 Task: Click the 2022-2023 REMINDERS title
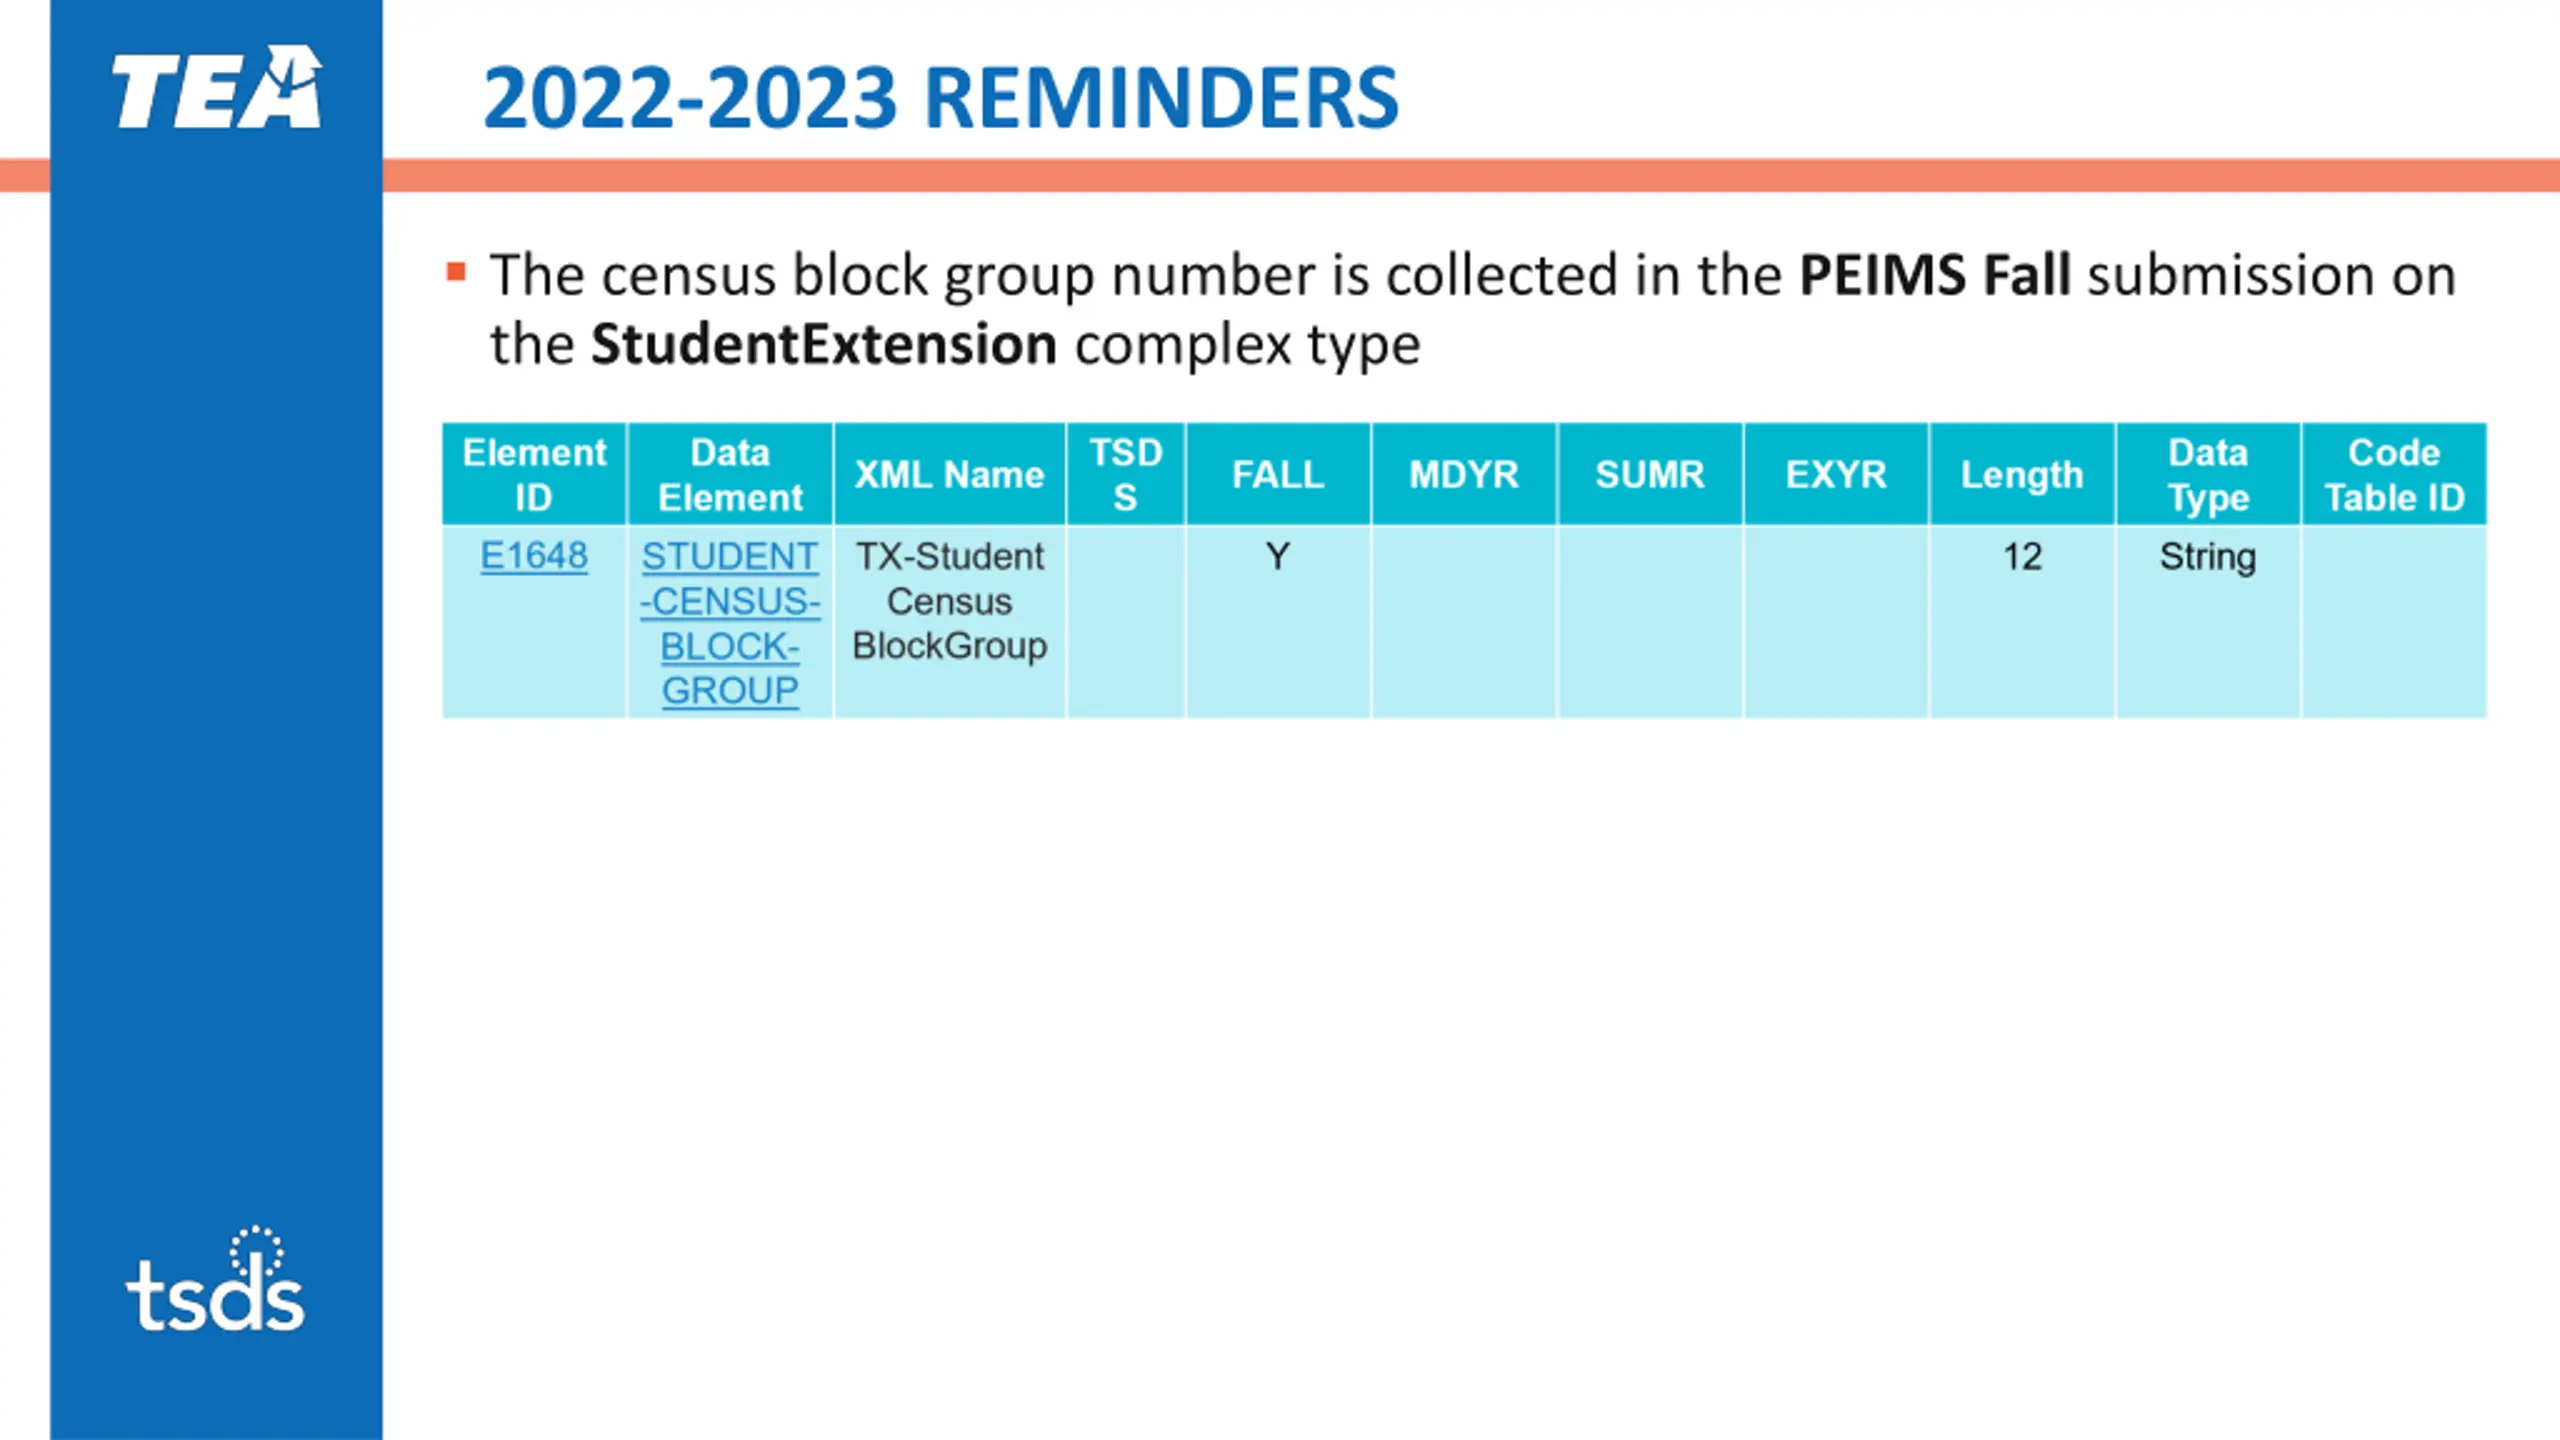[x=941, y=97]
